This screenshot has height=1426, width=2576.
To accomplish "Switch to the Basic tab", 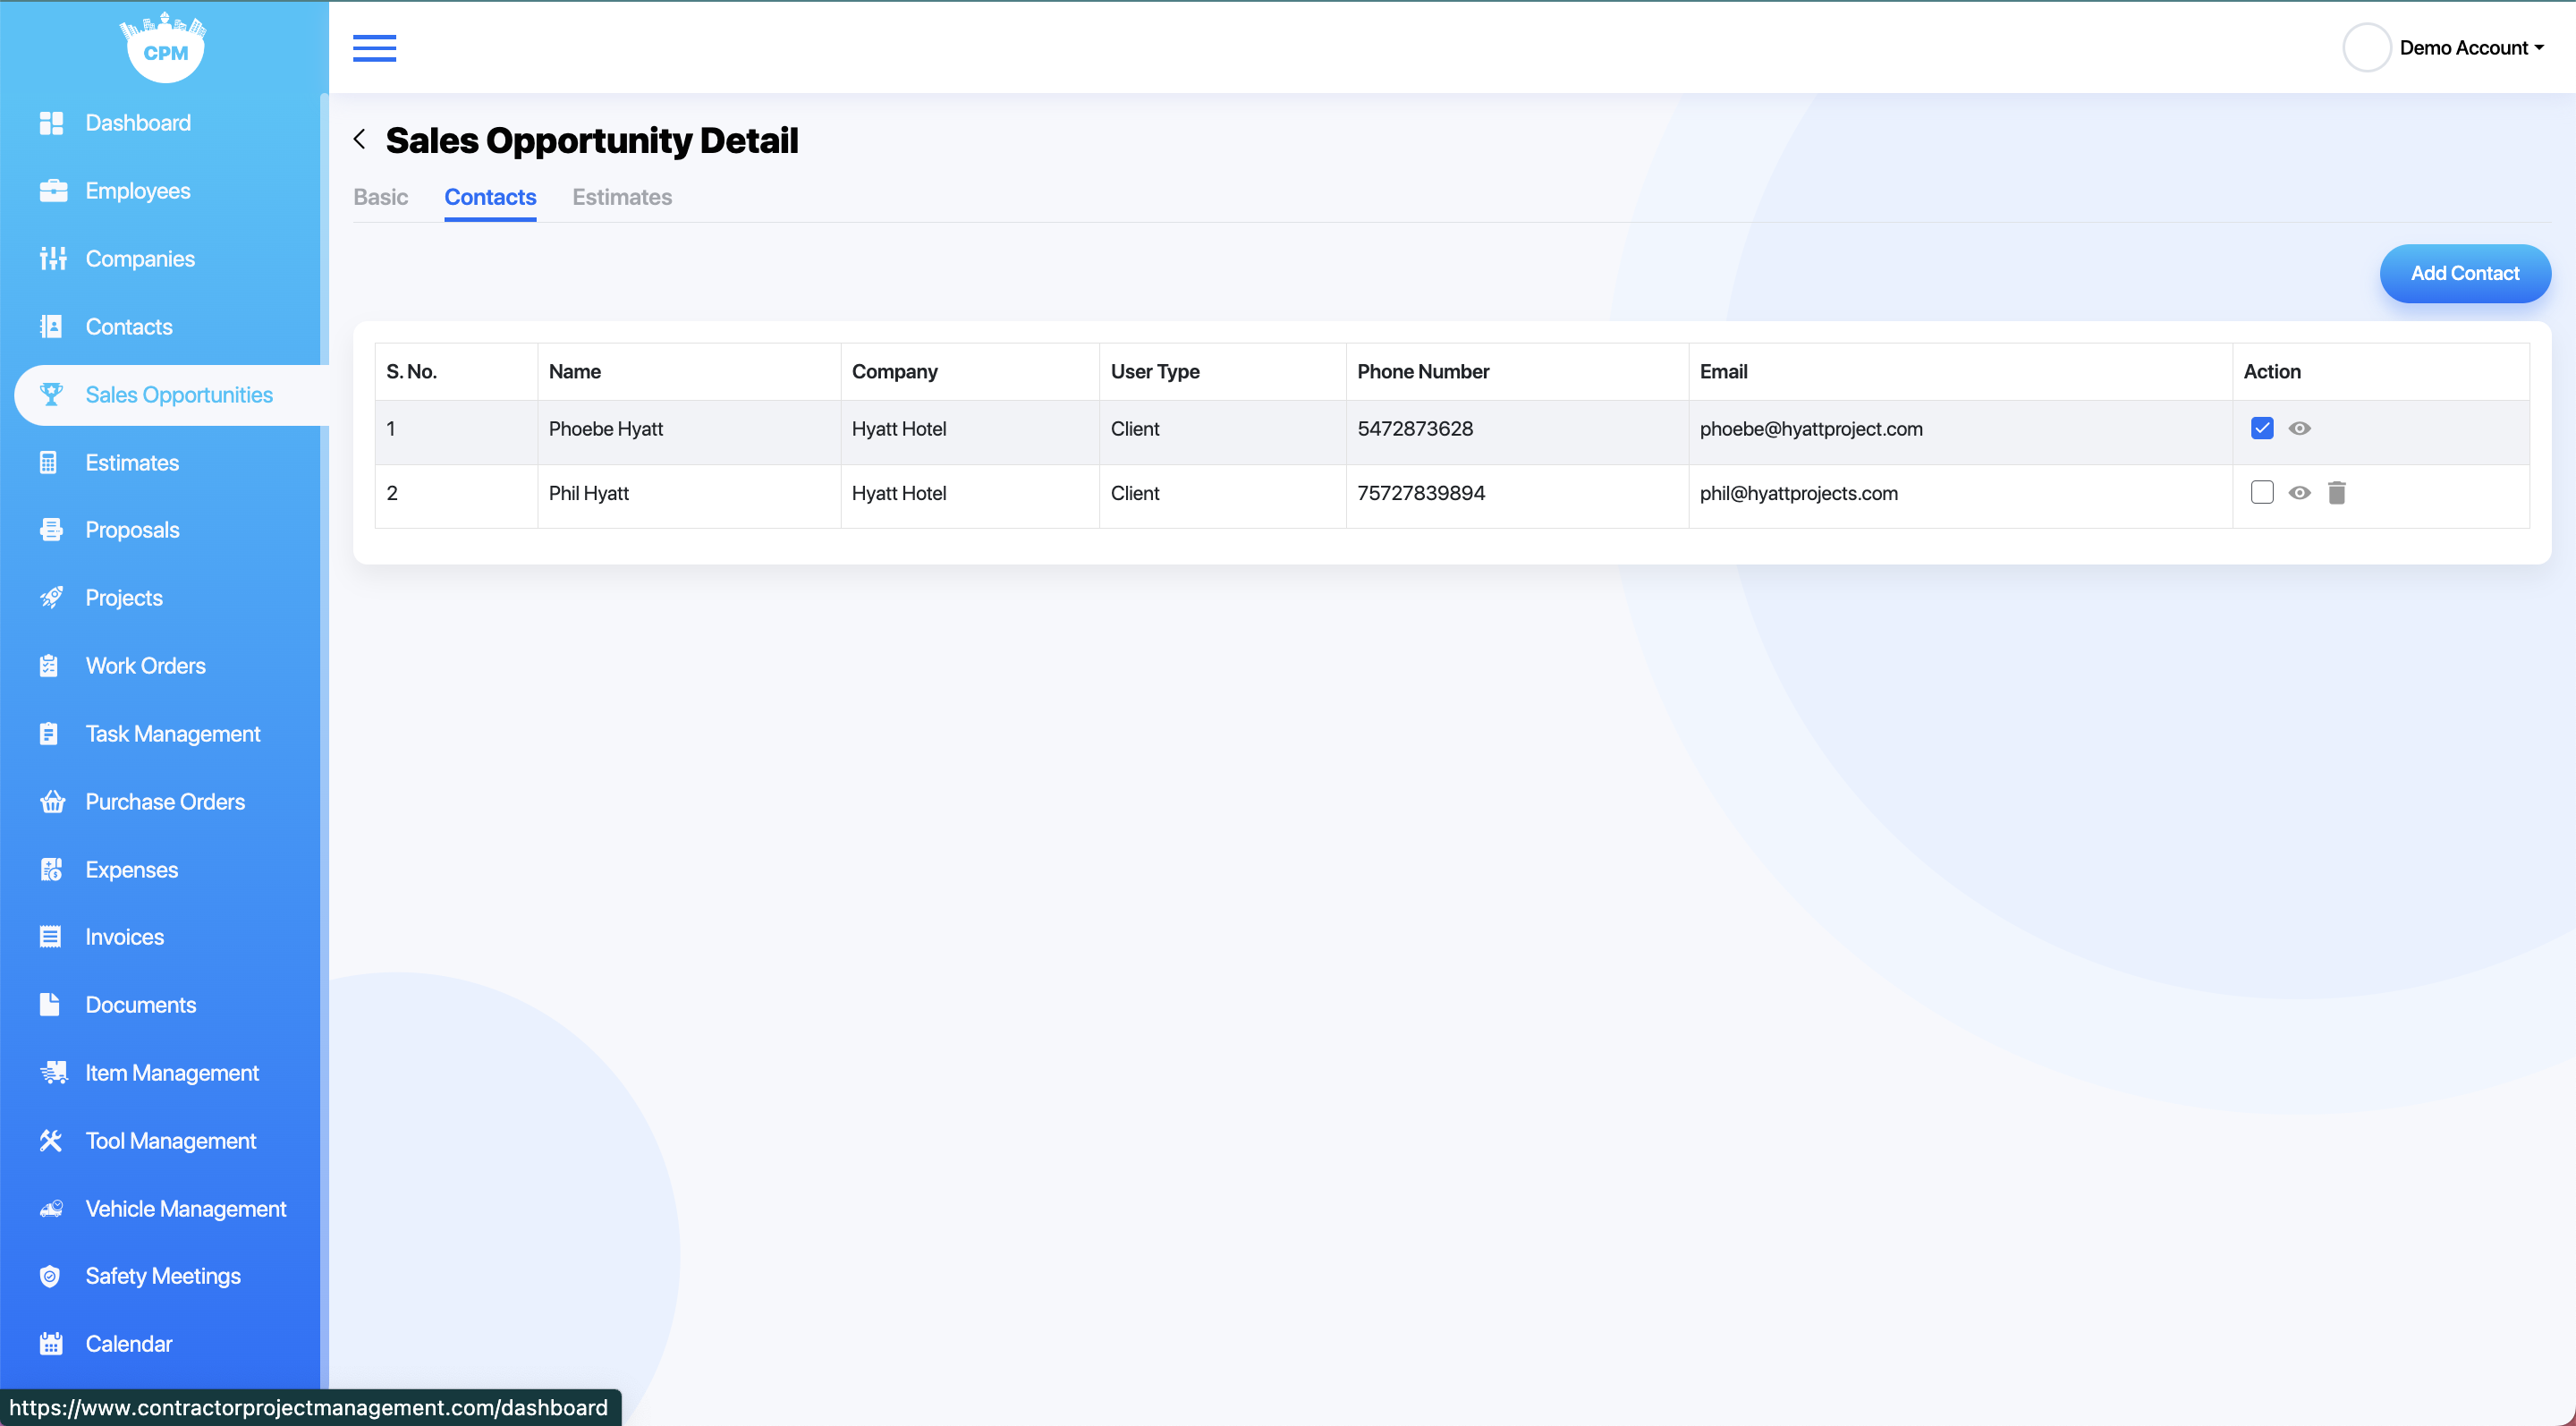I will (381, 197).
